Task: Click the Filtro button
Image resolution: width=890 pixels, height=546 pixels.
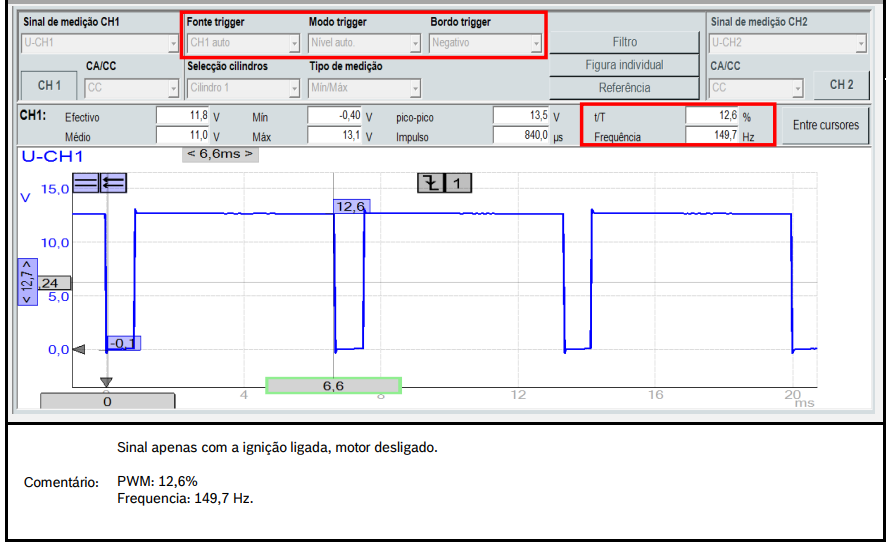Action: [x=625, y=42]
